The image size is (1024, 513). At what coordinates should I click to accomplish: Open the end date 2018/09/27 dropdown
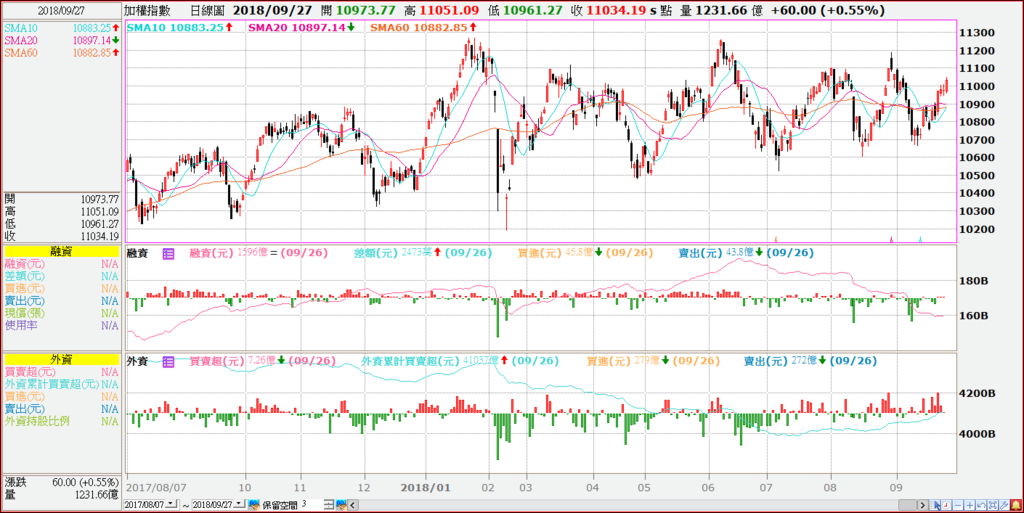click(x=240, y=505)
